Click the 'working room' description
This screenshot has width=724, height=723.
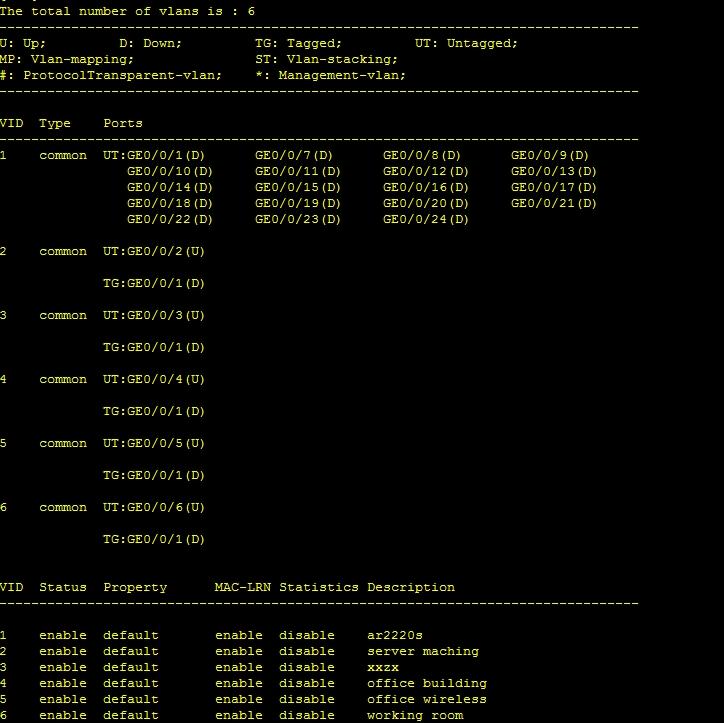pyautogui.click(x=415, y=716)
